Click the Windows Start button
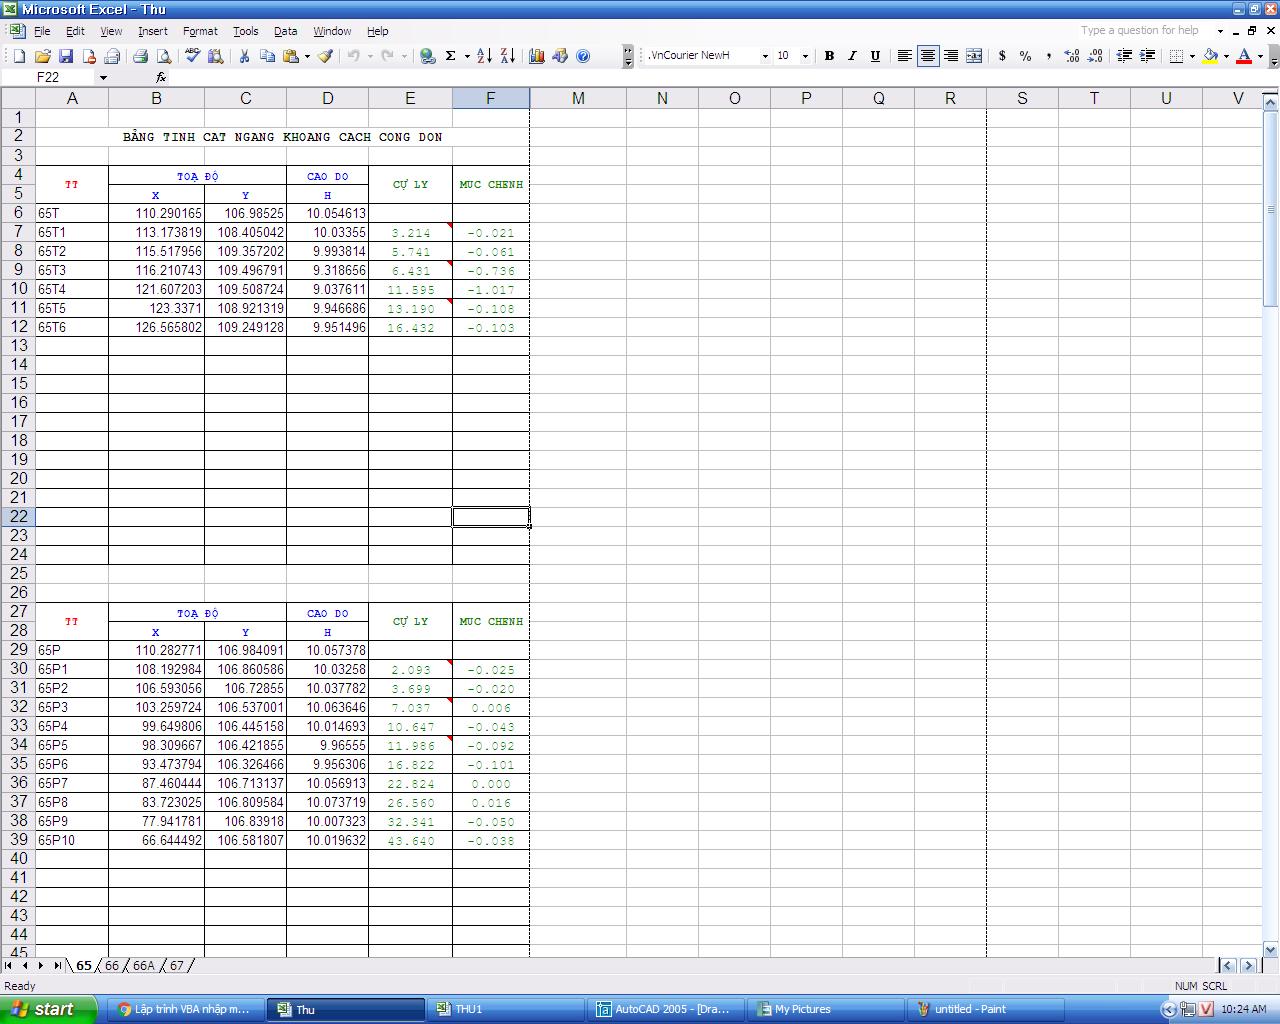This screenshot has height=1024, width=1280. pos(48,1009)
